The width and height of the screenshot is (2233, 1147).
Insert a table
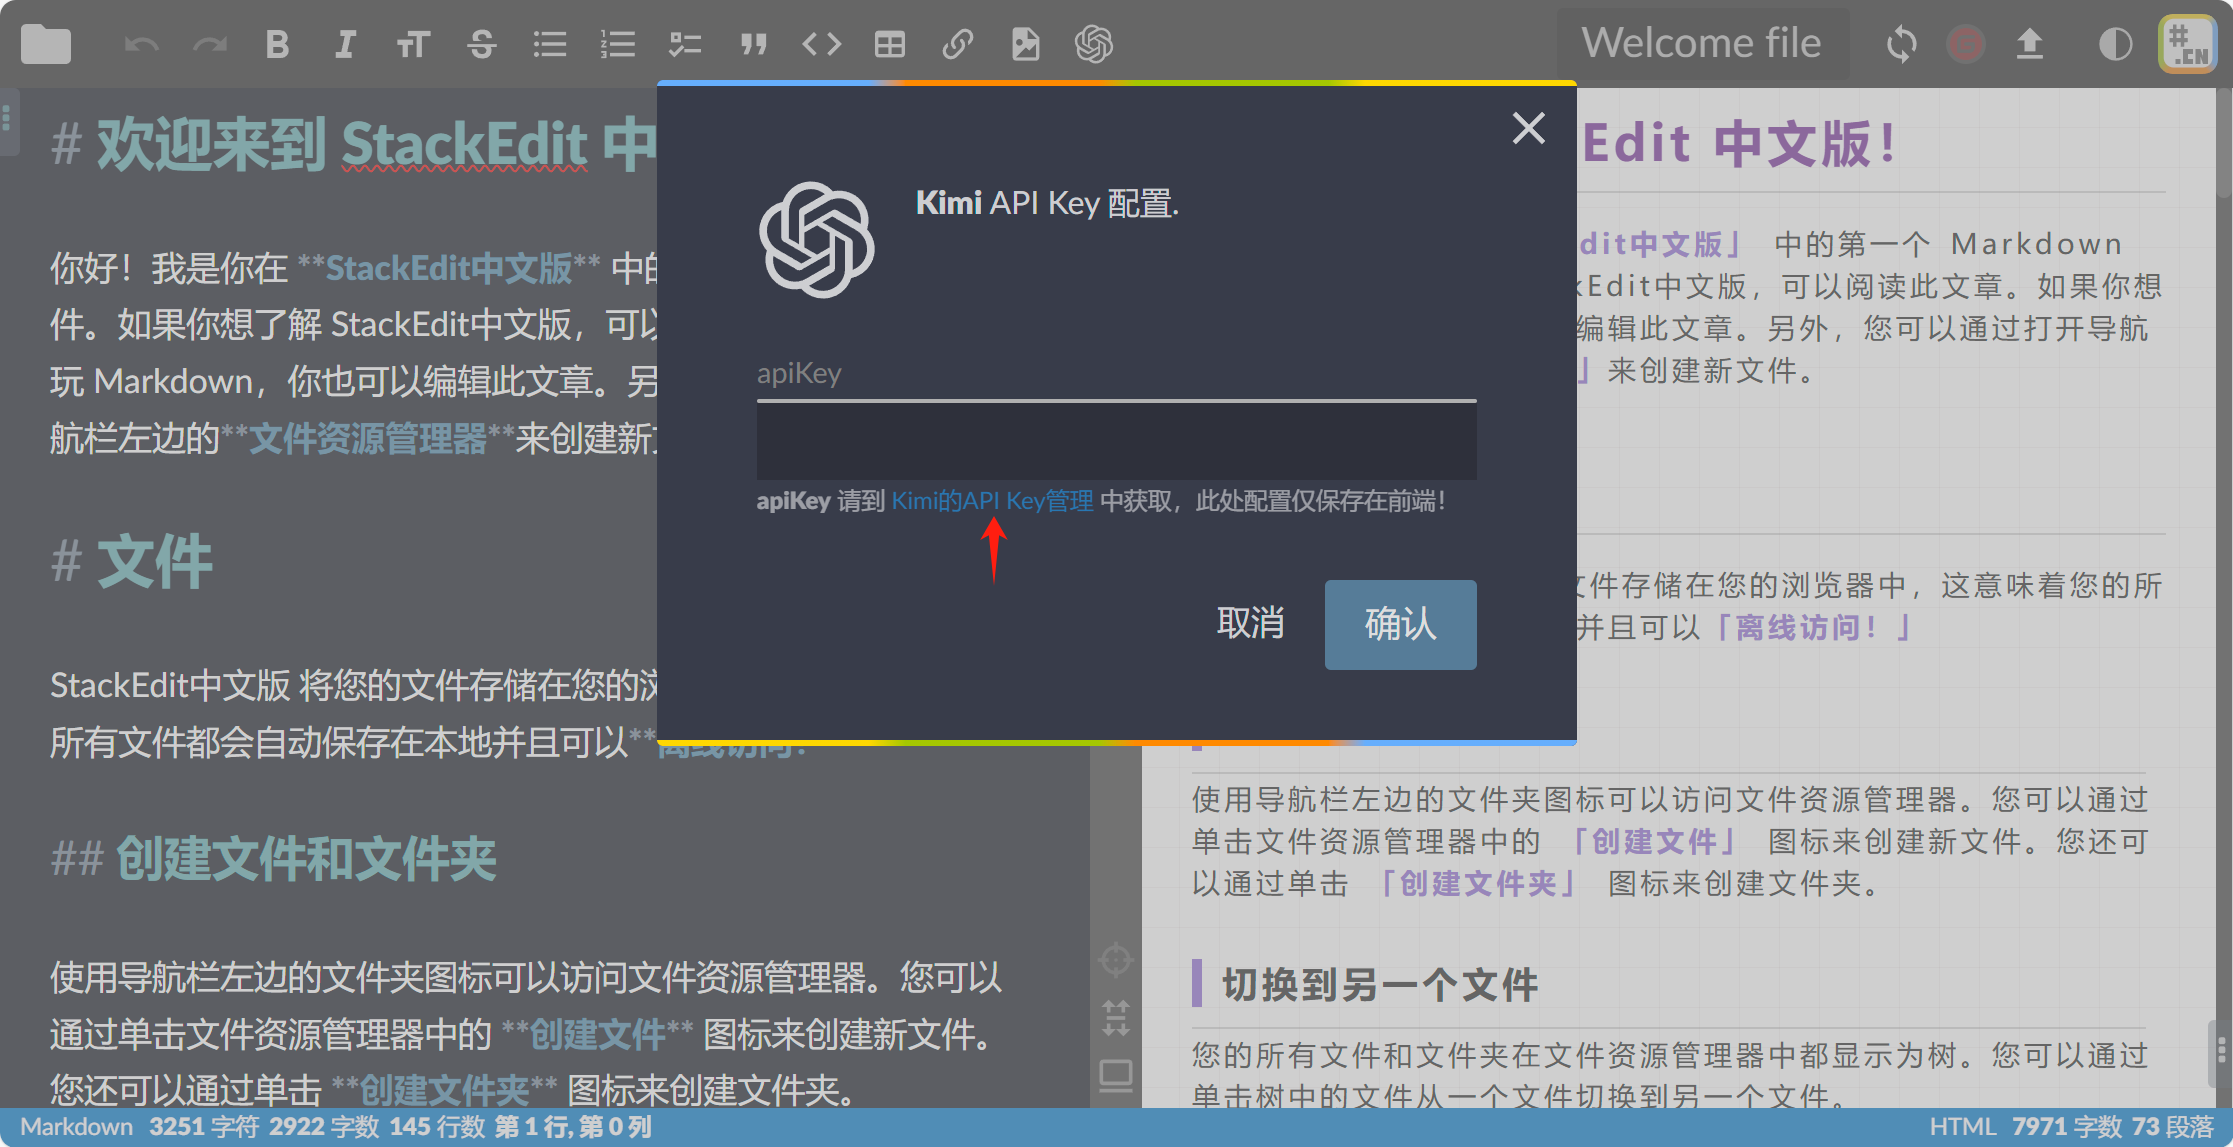[889, 44]
